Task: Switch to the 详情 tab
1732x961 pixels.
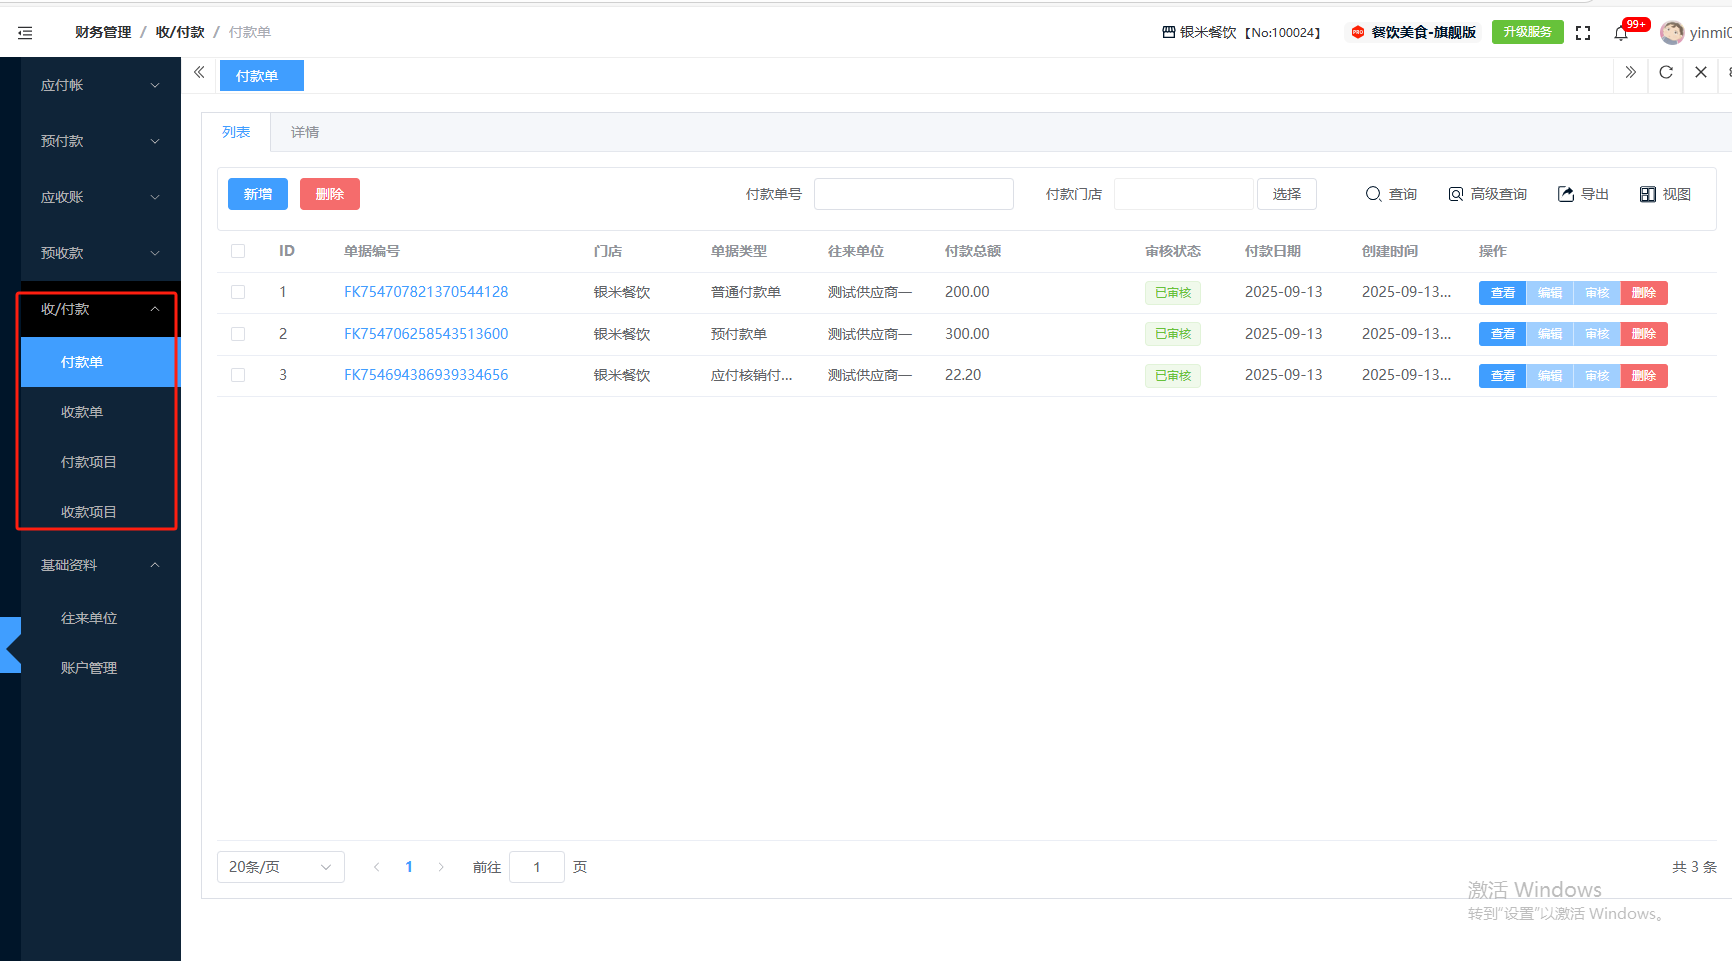Action: coord(305,132)
